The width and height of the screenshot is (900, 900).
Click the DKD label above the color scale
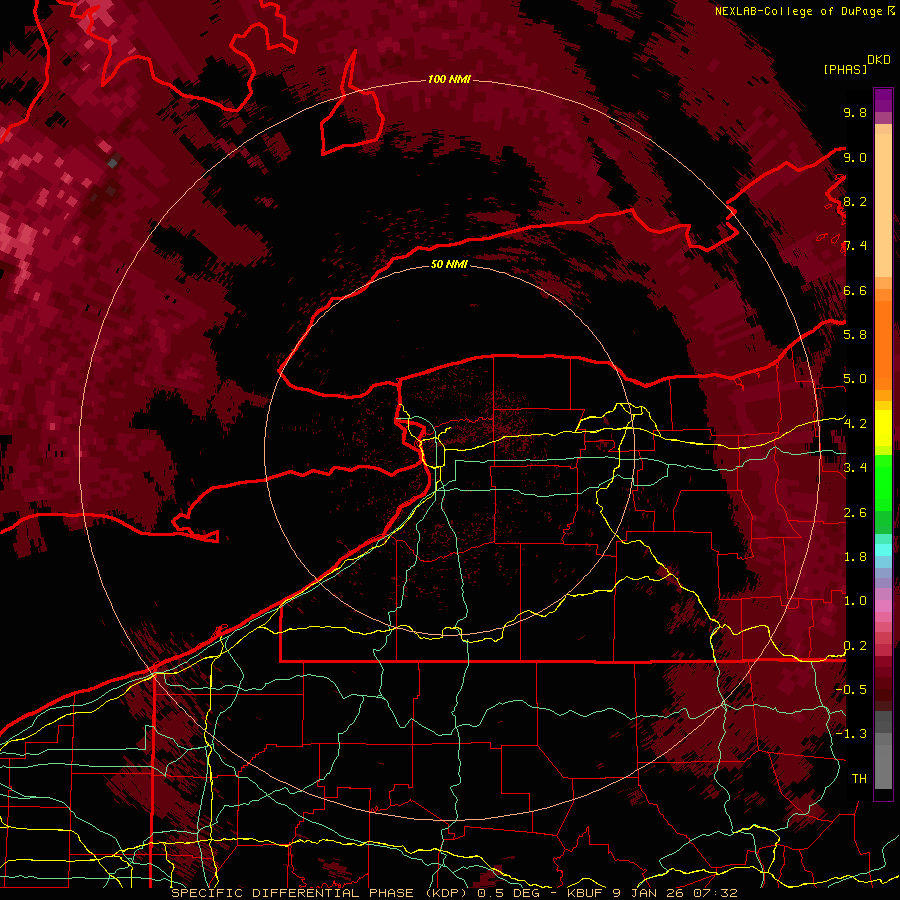[x=879, y=59]
